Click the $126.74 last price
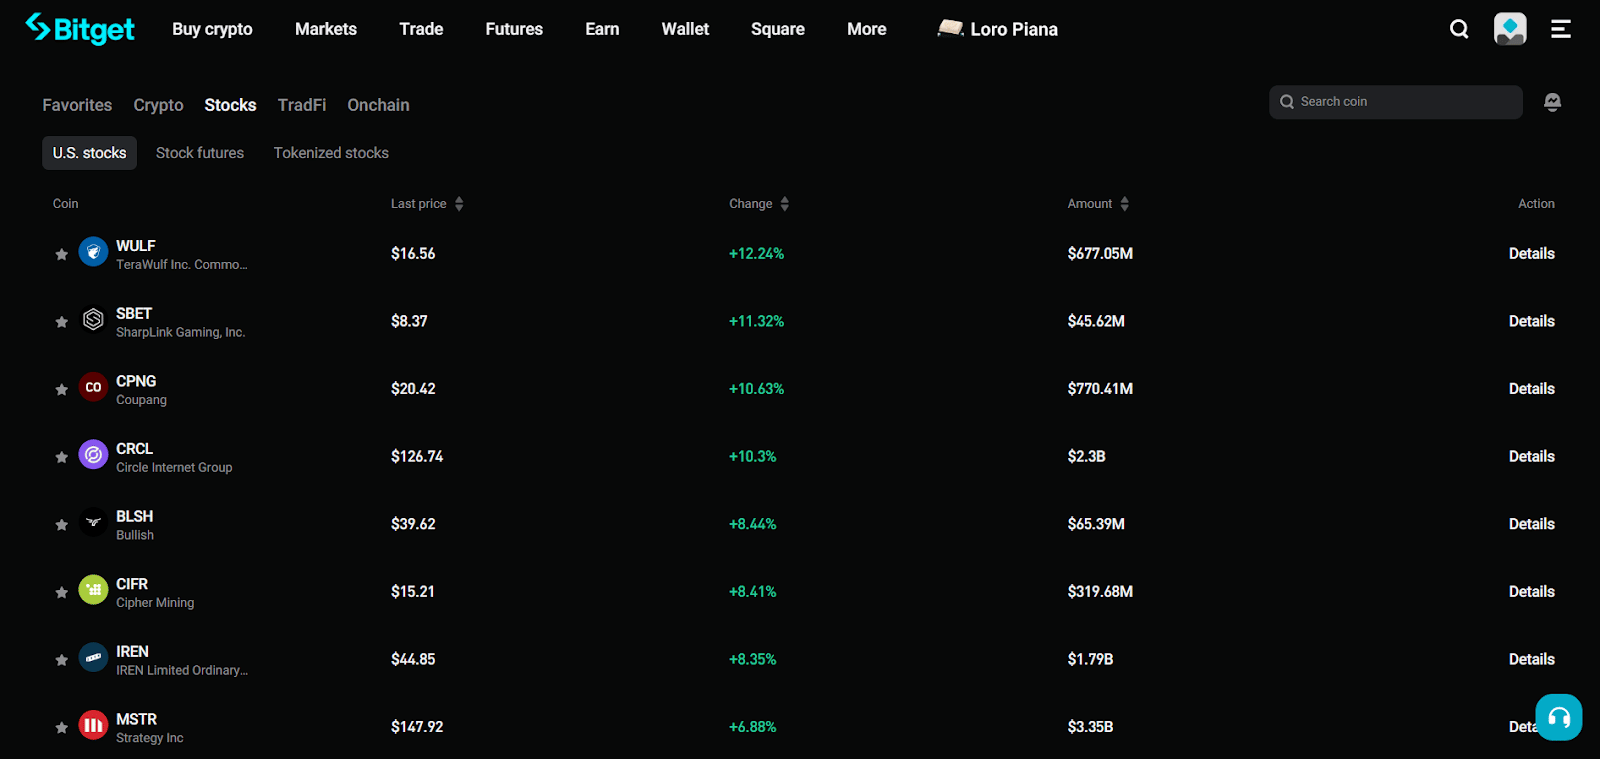 (417, 457)
